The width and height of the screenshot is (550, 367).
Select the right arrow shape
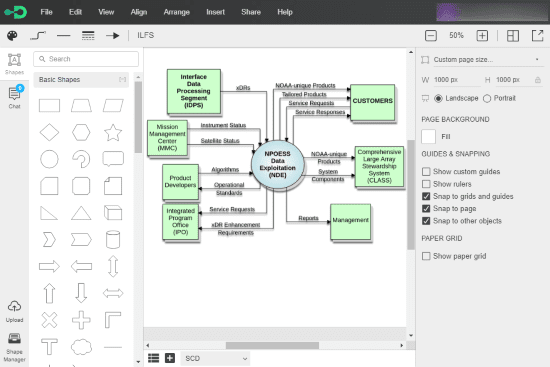(x=49, y=266)
